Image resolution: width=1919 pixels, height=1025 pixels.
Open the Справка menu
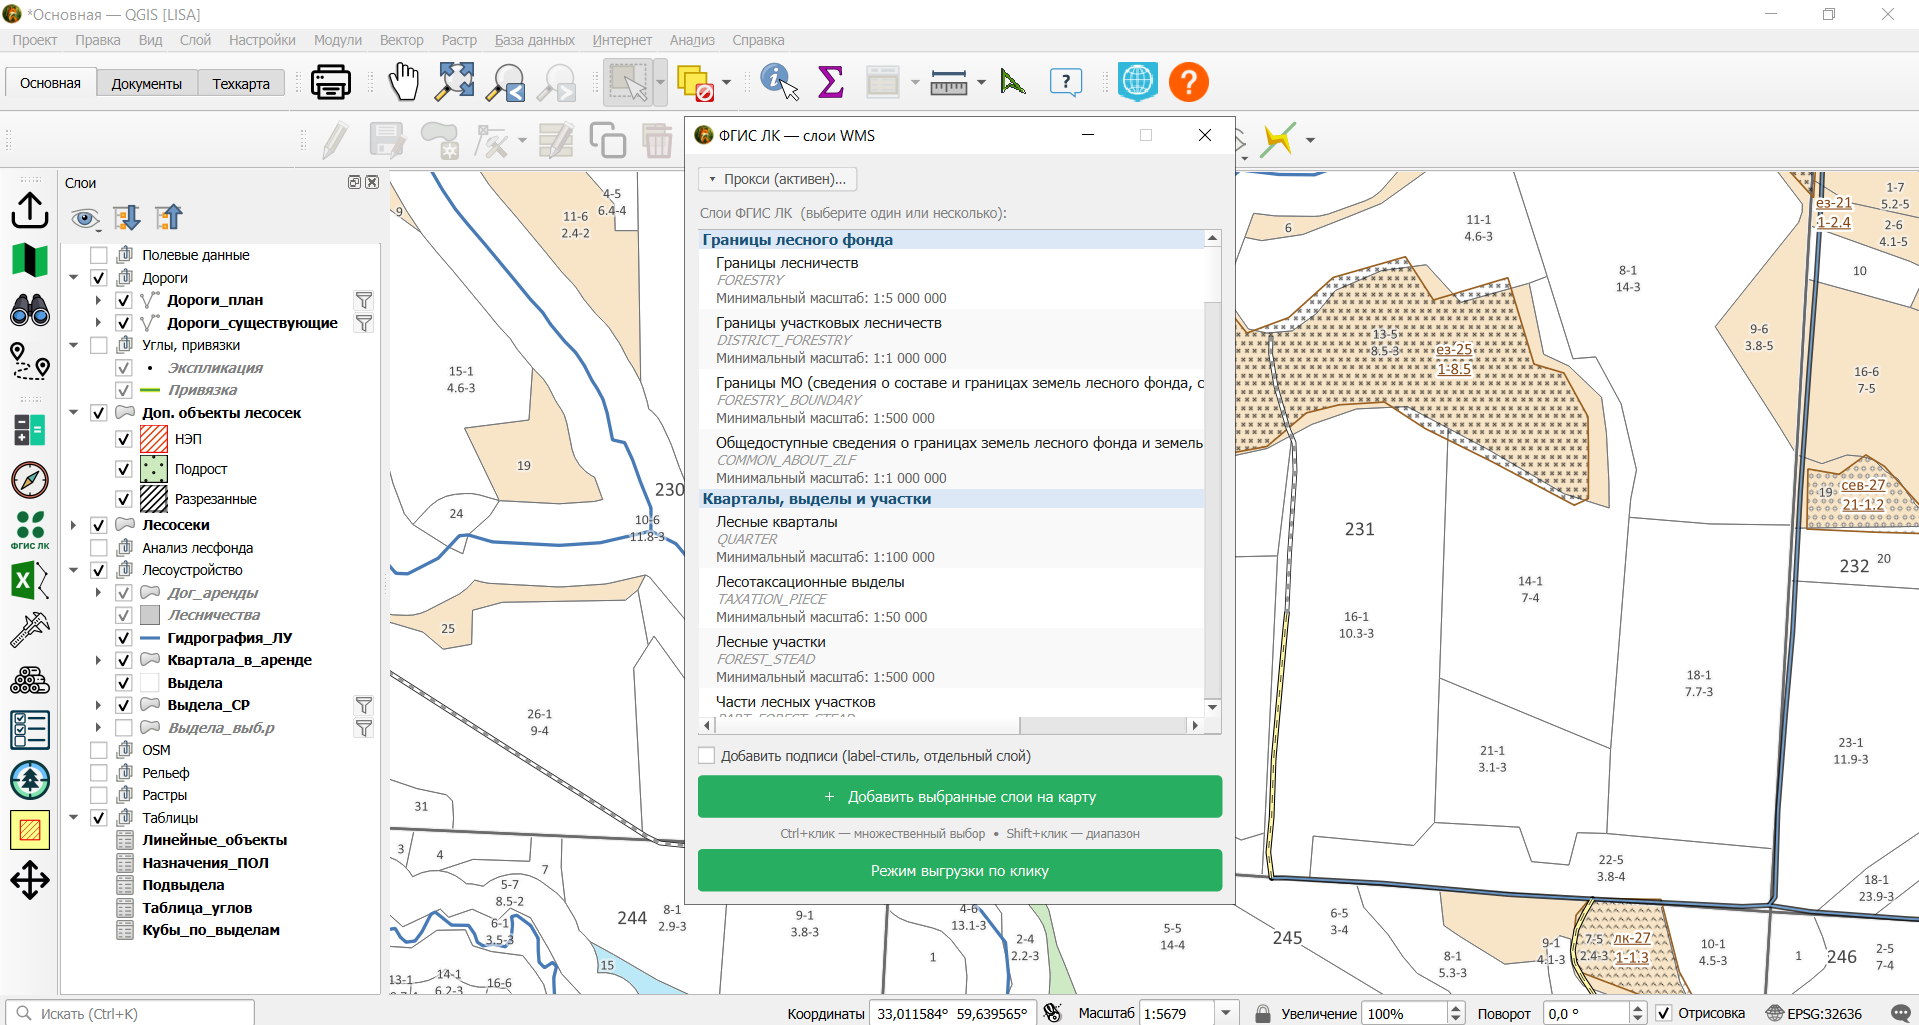coord(758,40)
